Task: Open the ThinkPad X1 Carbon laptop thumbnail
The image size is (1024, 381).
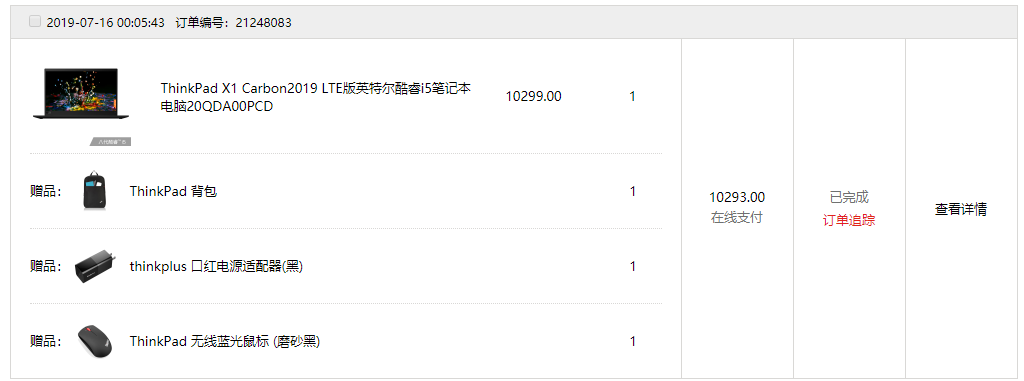Action: coord(81,94)
